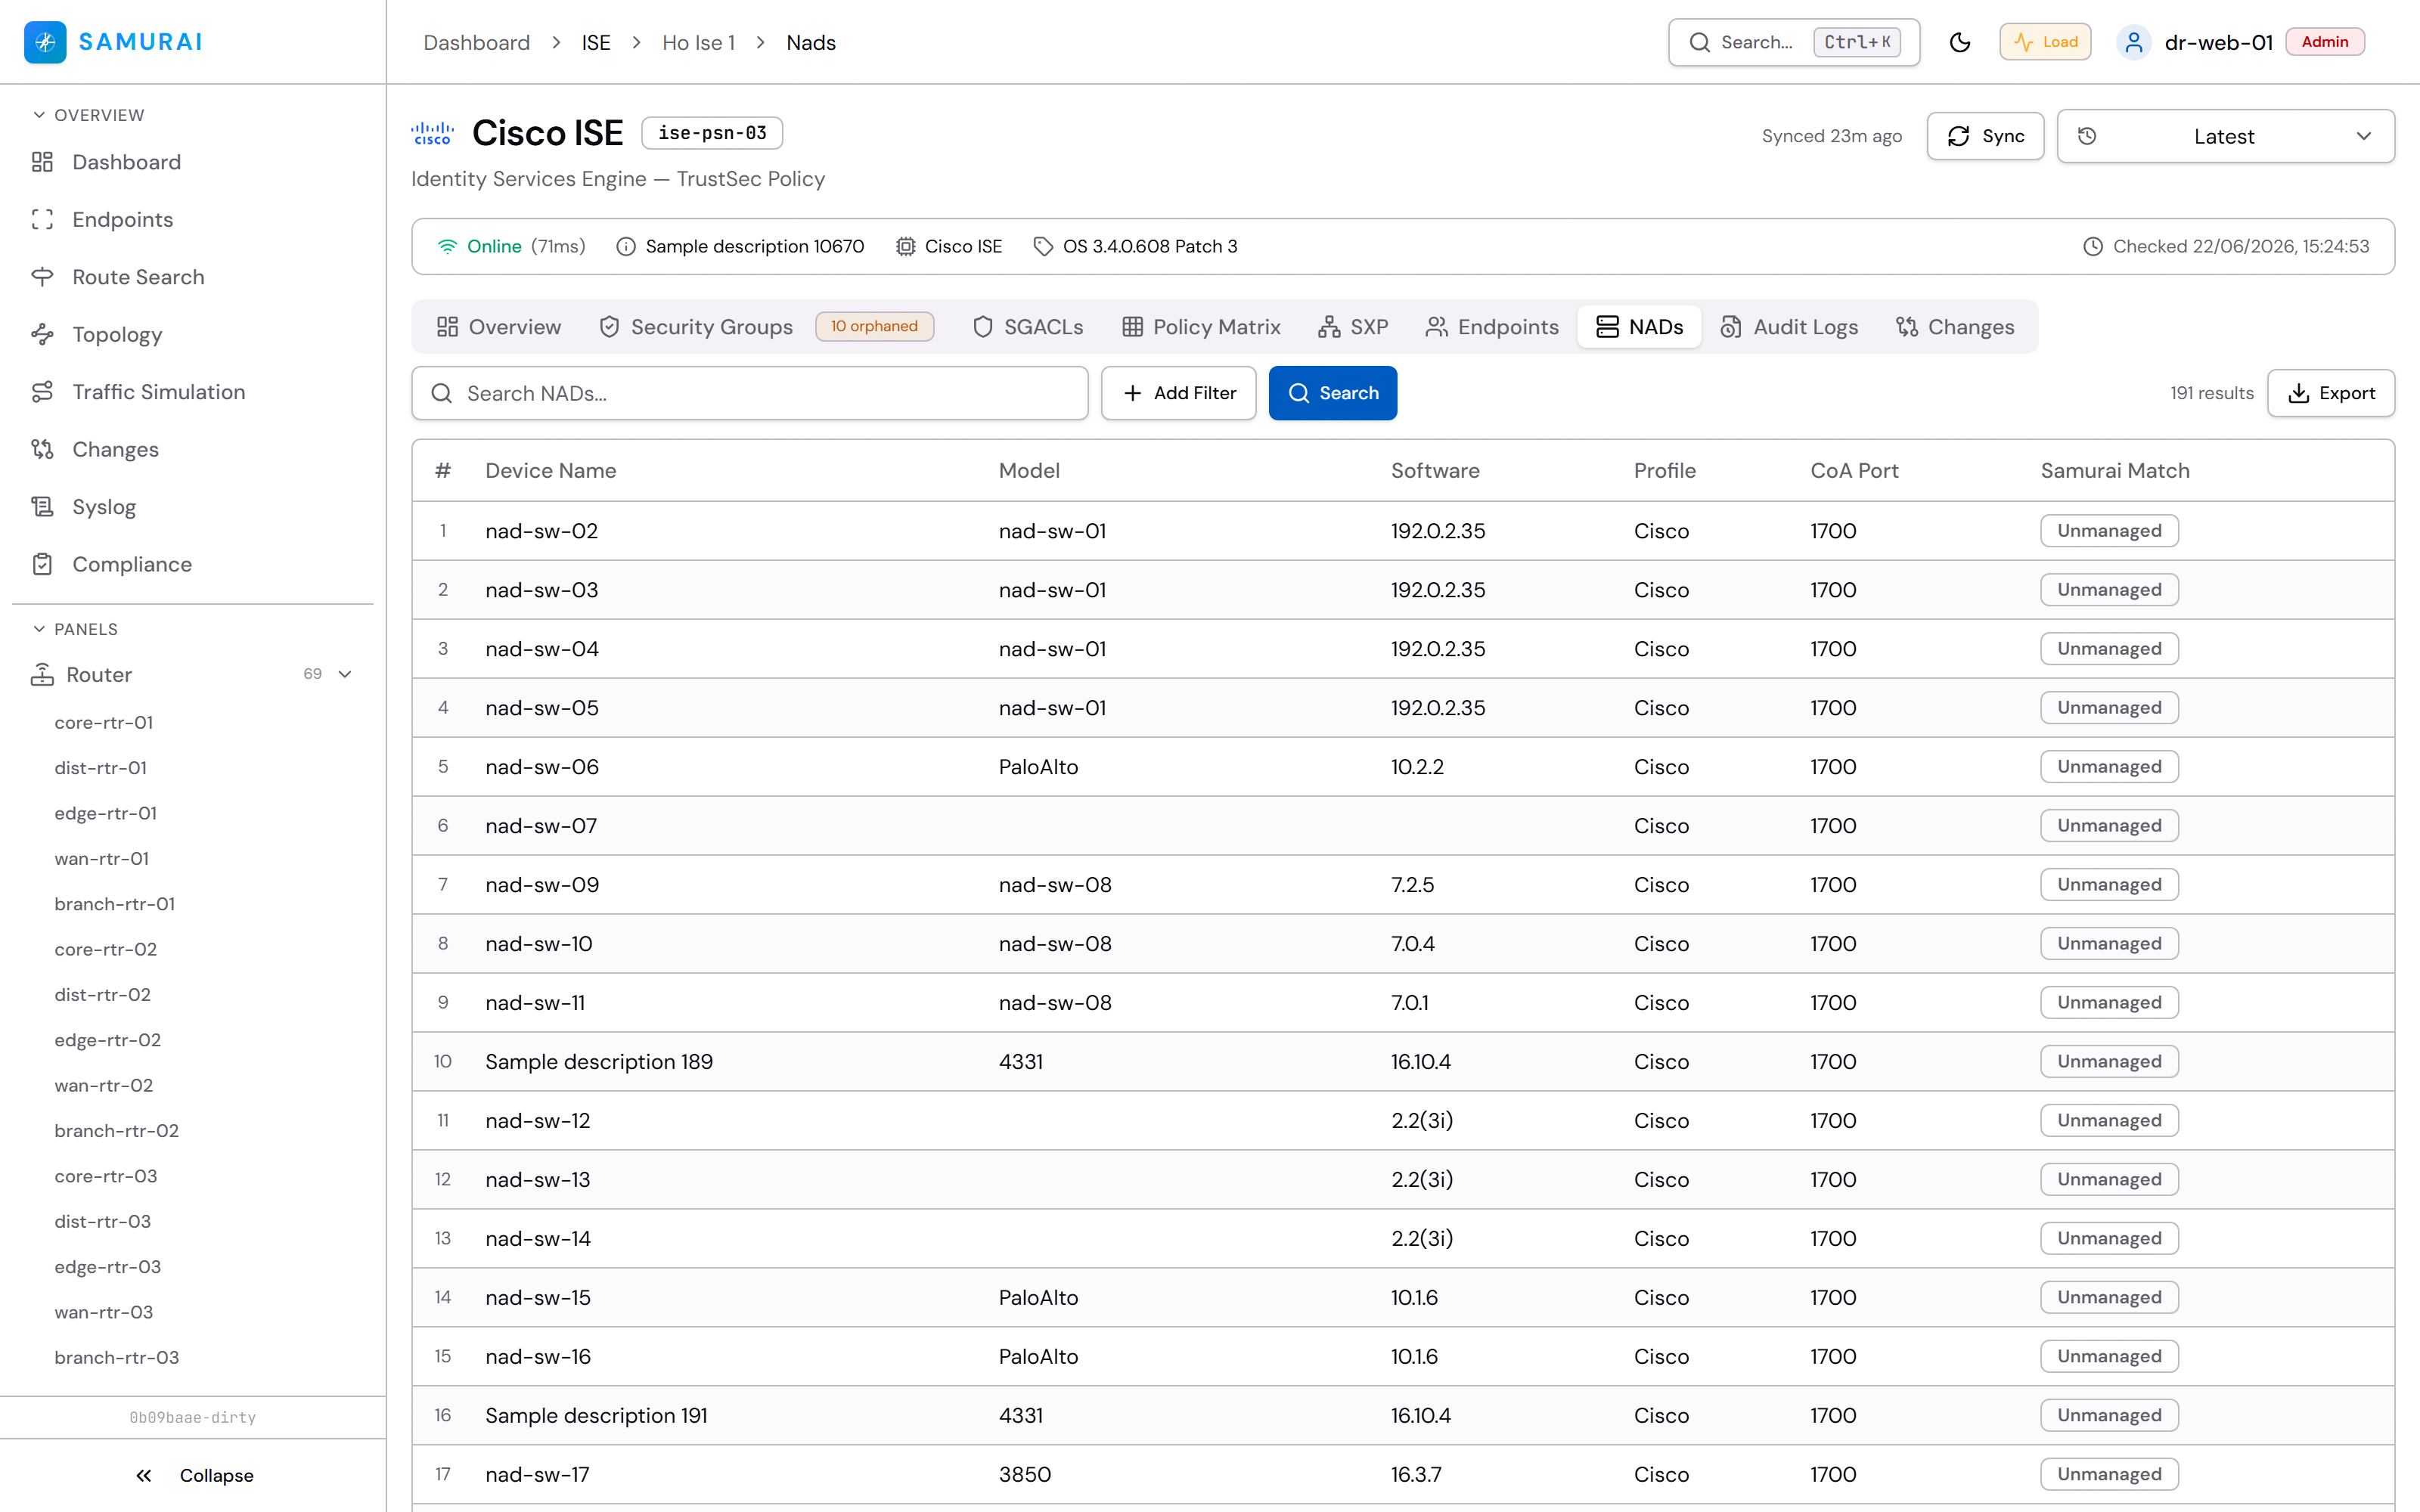This screenshot has width=2420, height=1512.
Task: Click the Sync button
Action: 1985,136
